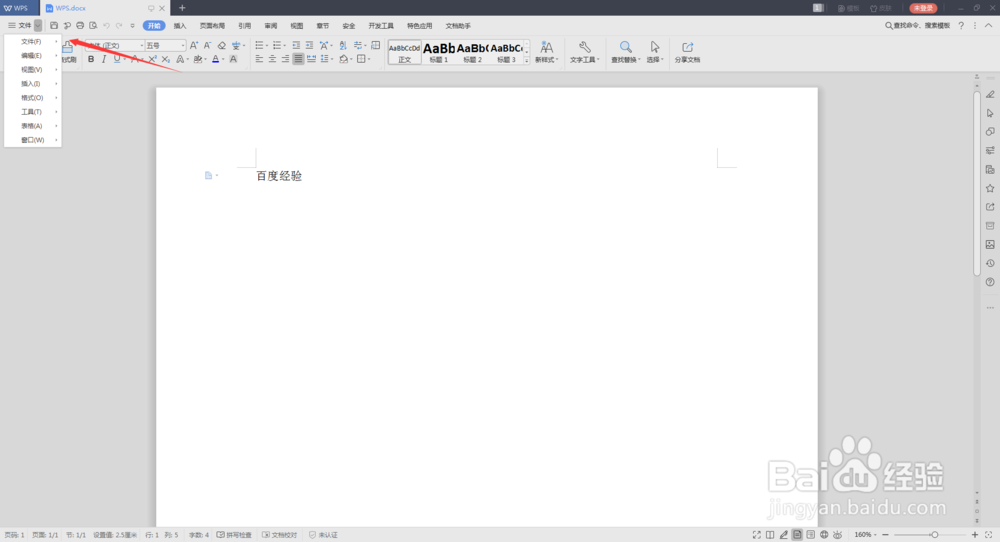The width and height of the screenshot is (1000, 542).
Task: Click the Save icon in quick access toolbar
Action: [x=54, y=26]
